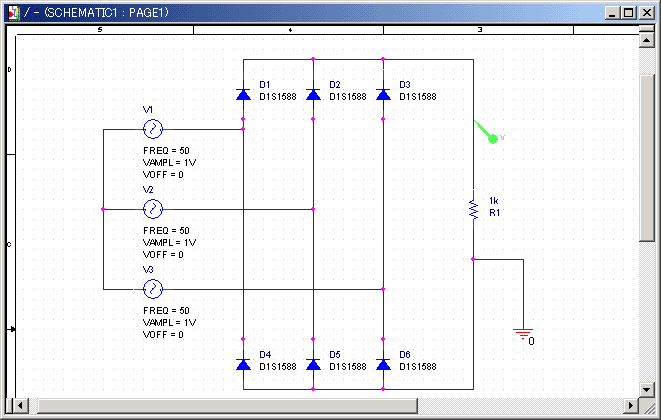Viewport: 661px width, 420px height.
Task: Open the schematic window system menu icon
Action: (11, 11)
